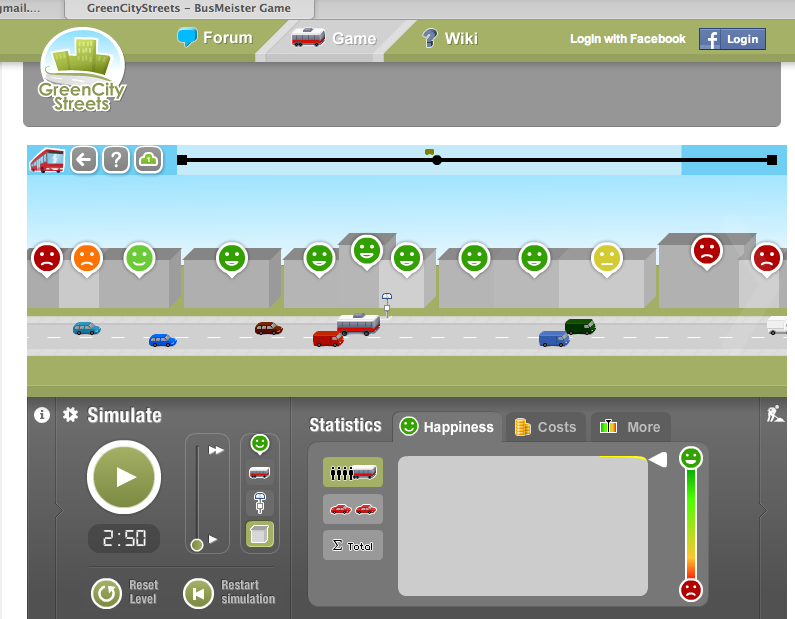The image size is (795, 619).
Task: Toggle the buildings cube display option
Action: (260, 534)
